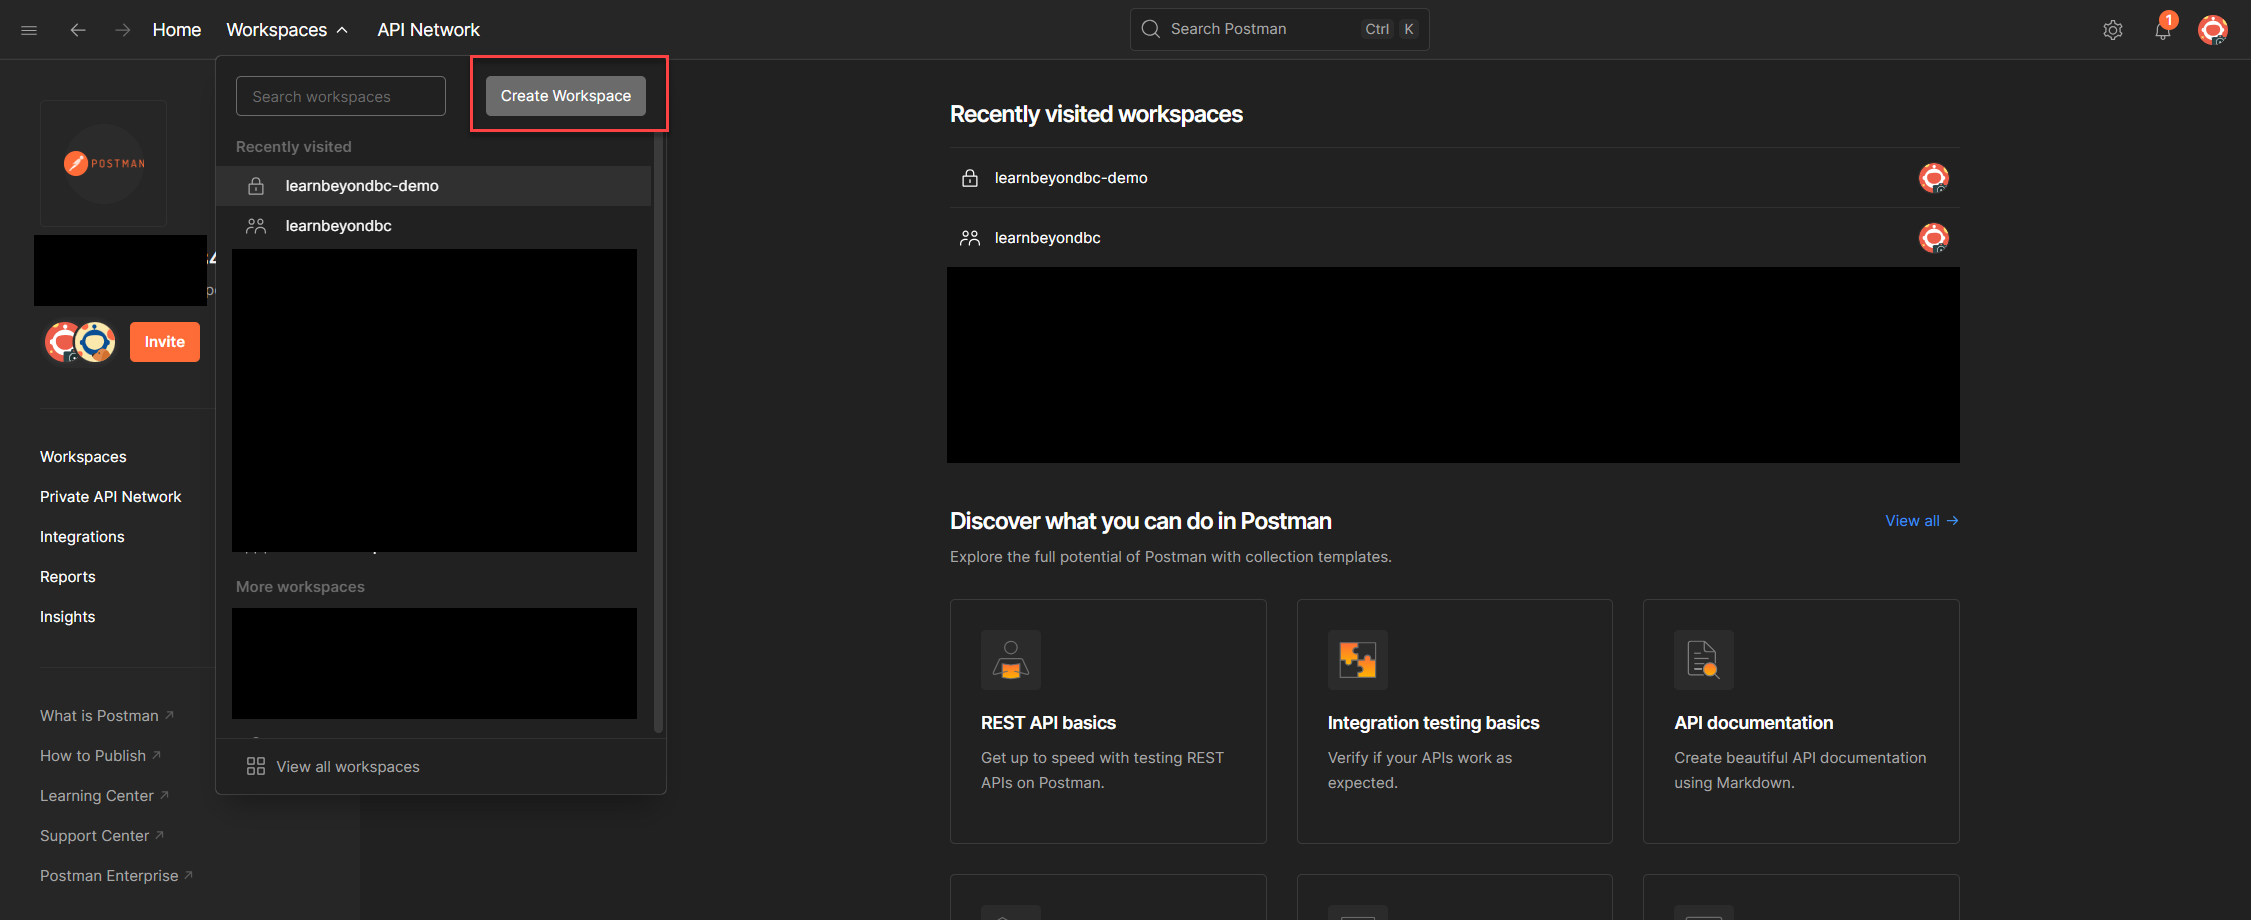The height and width of the screenshot is (920, 2251).
Task: Click the Ctrl K shortcut hint
Action: pyautogui.click(x=1390, y=29)
